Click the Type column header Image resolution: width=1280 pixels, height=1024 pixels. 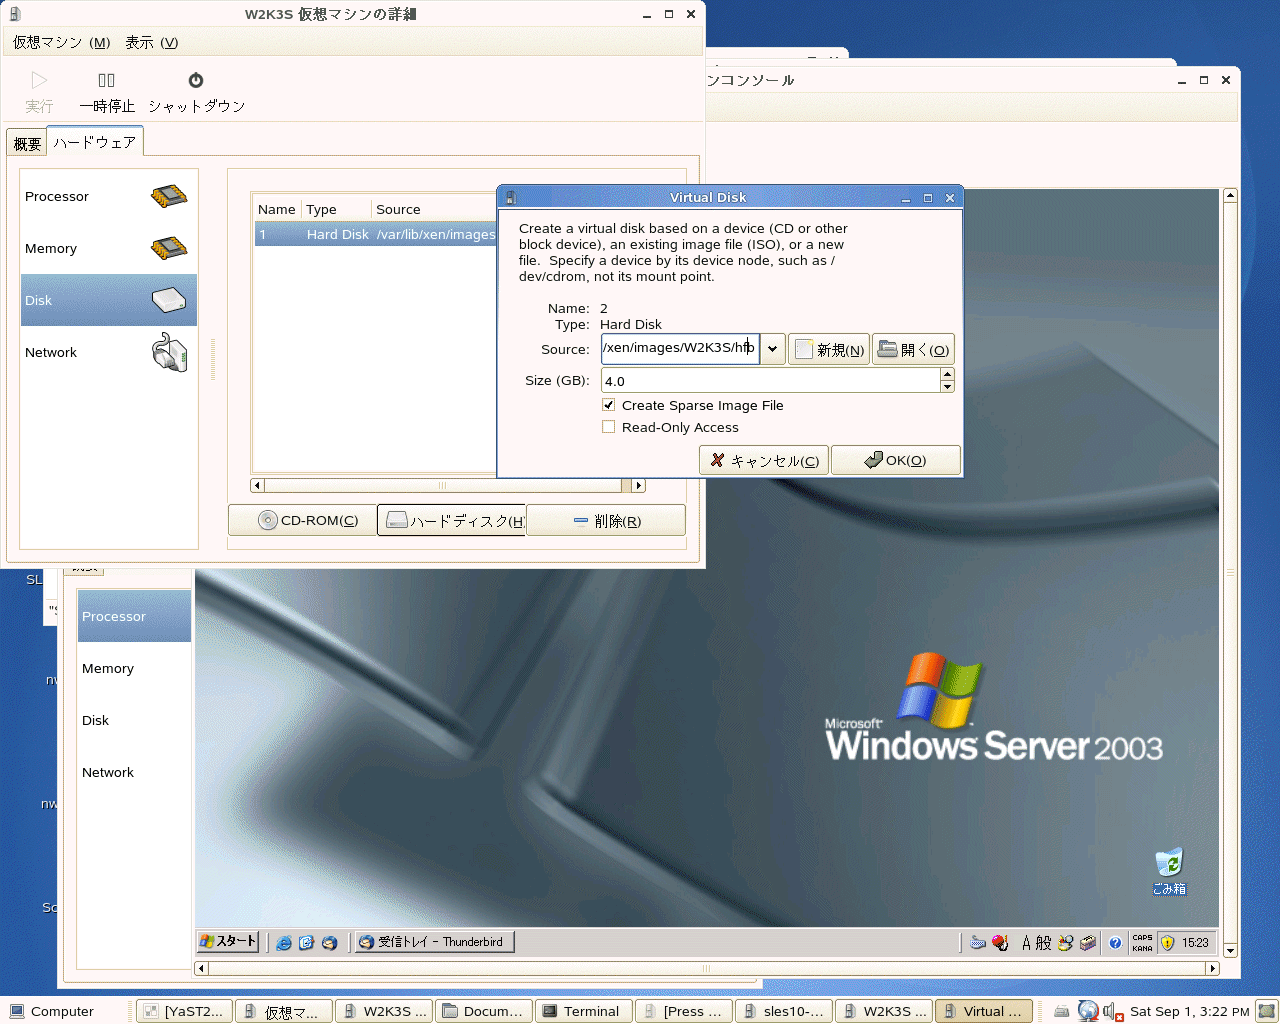(x=336, y=209)
